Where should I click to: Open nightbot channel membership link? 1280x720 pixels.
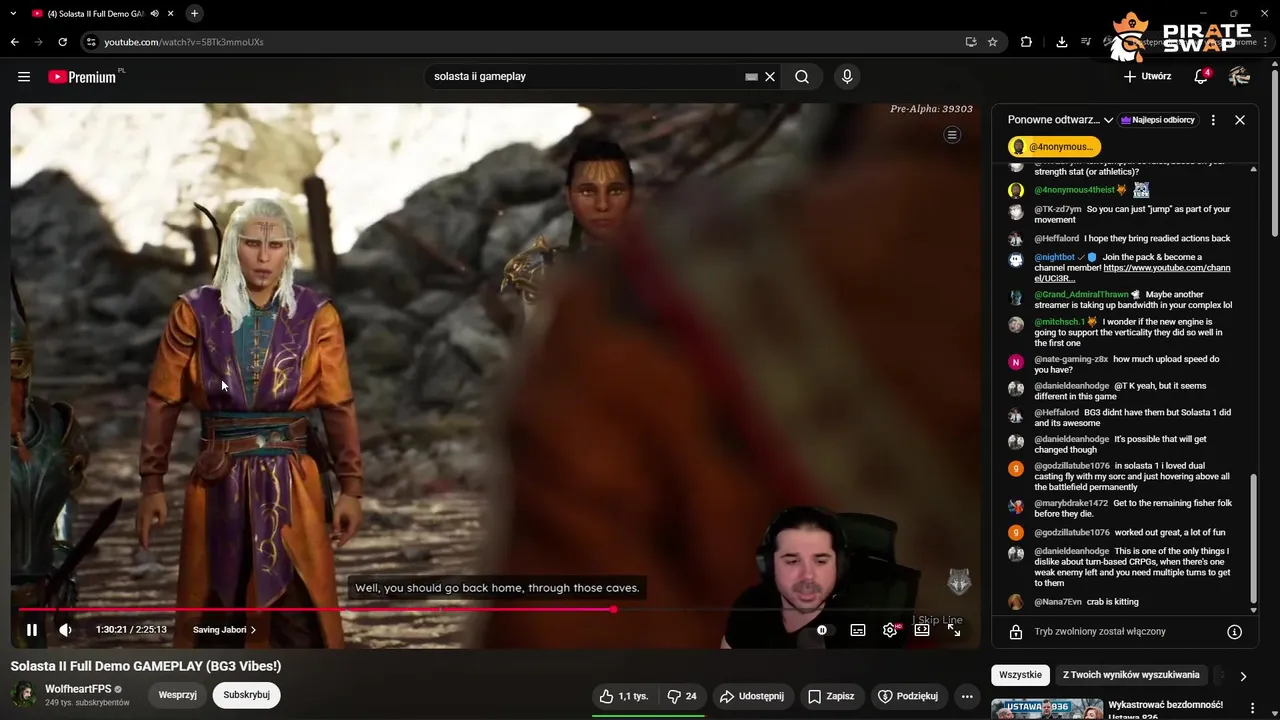[x=1132, y=273]
